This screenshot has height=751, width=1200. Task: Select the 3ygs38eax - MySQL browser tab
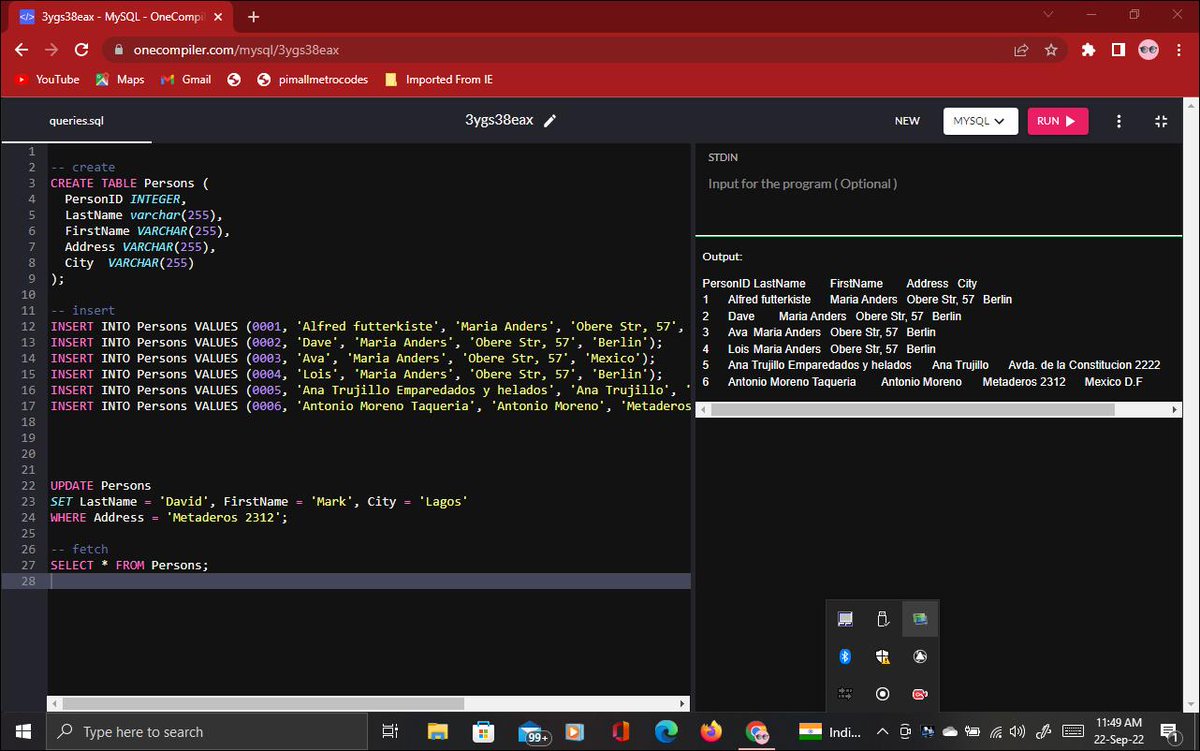pyautogui.click(x=122, y=17)
